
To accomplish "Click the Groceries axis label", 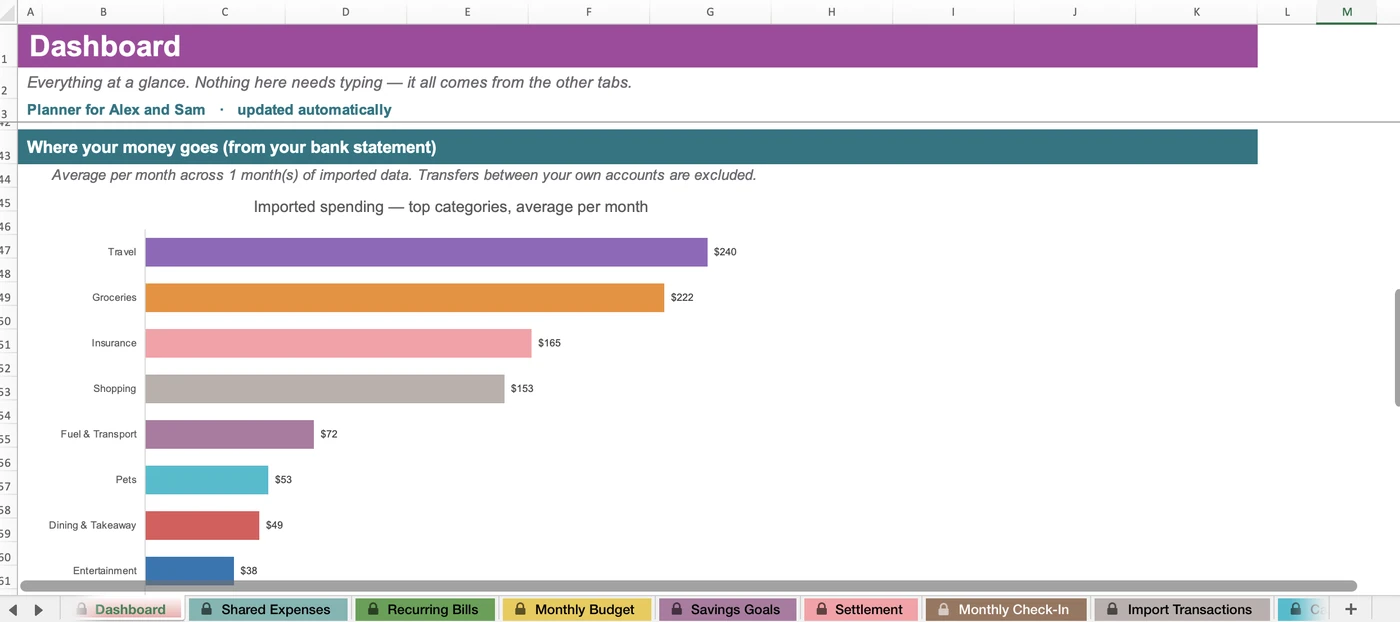I will pyautogui.click(x=114, y=297).
